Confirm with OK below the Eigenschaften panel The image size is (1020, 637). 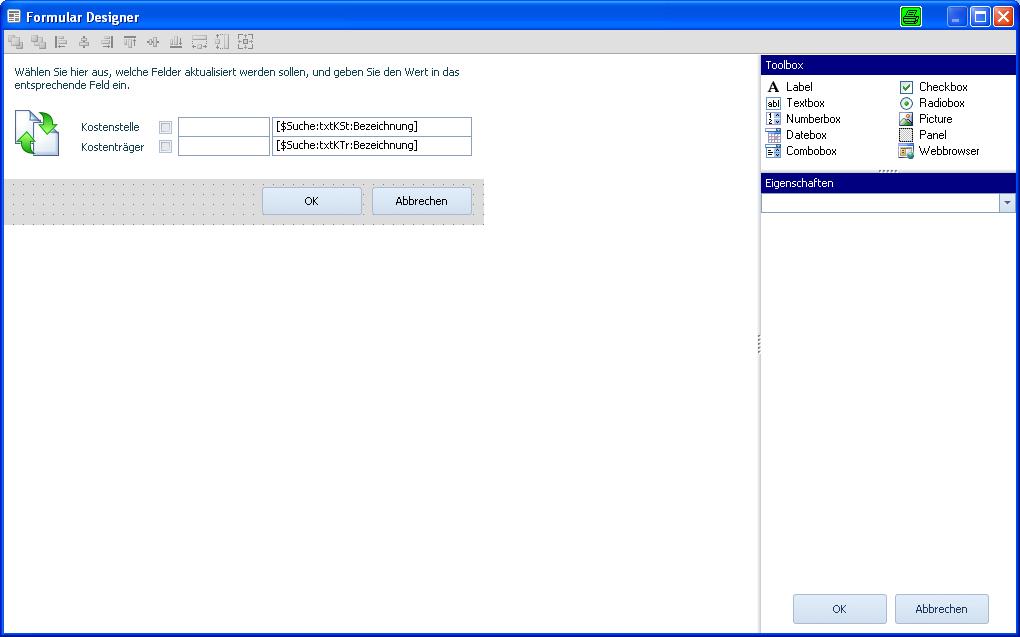click(839, 609)
